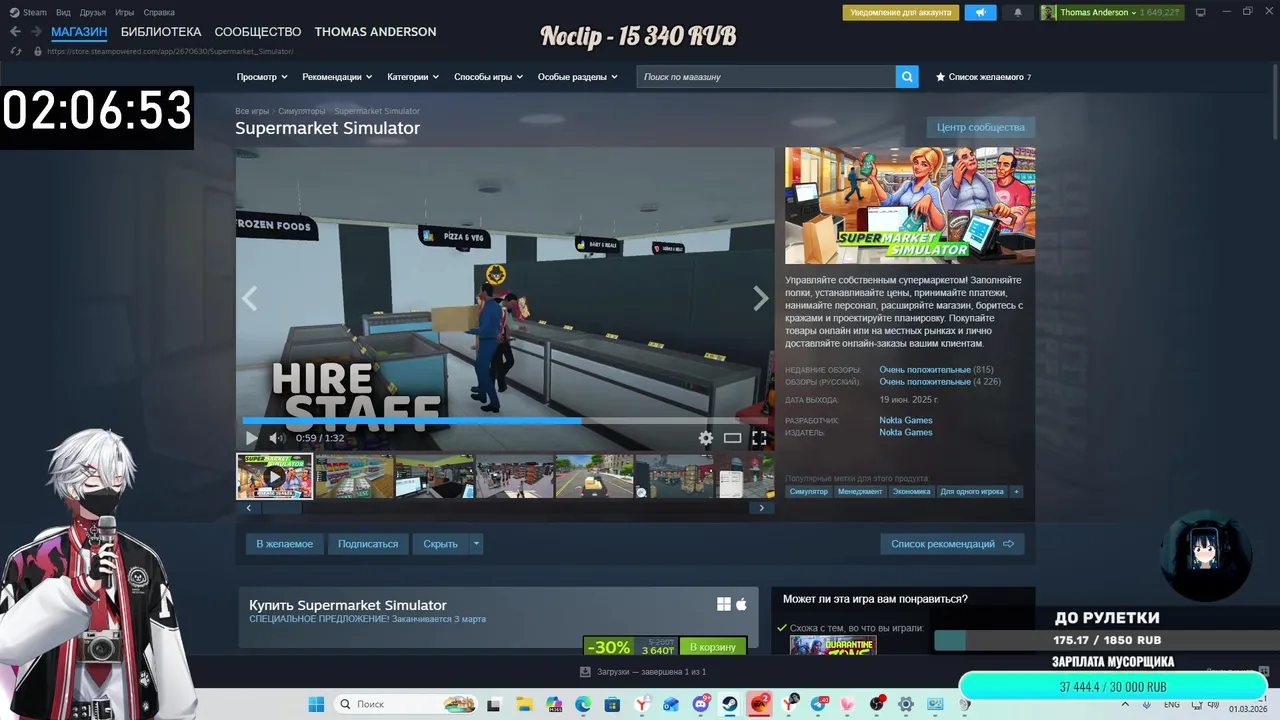Open dropdown arrow next to Скрыть
The width and height of the screenshot is (1280, 720).
(476, 544)
